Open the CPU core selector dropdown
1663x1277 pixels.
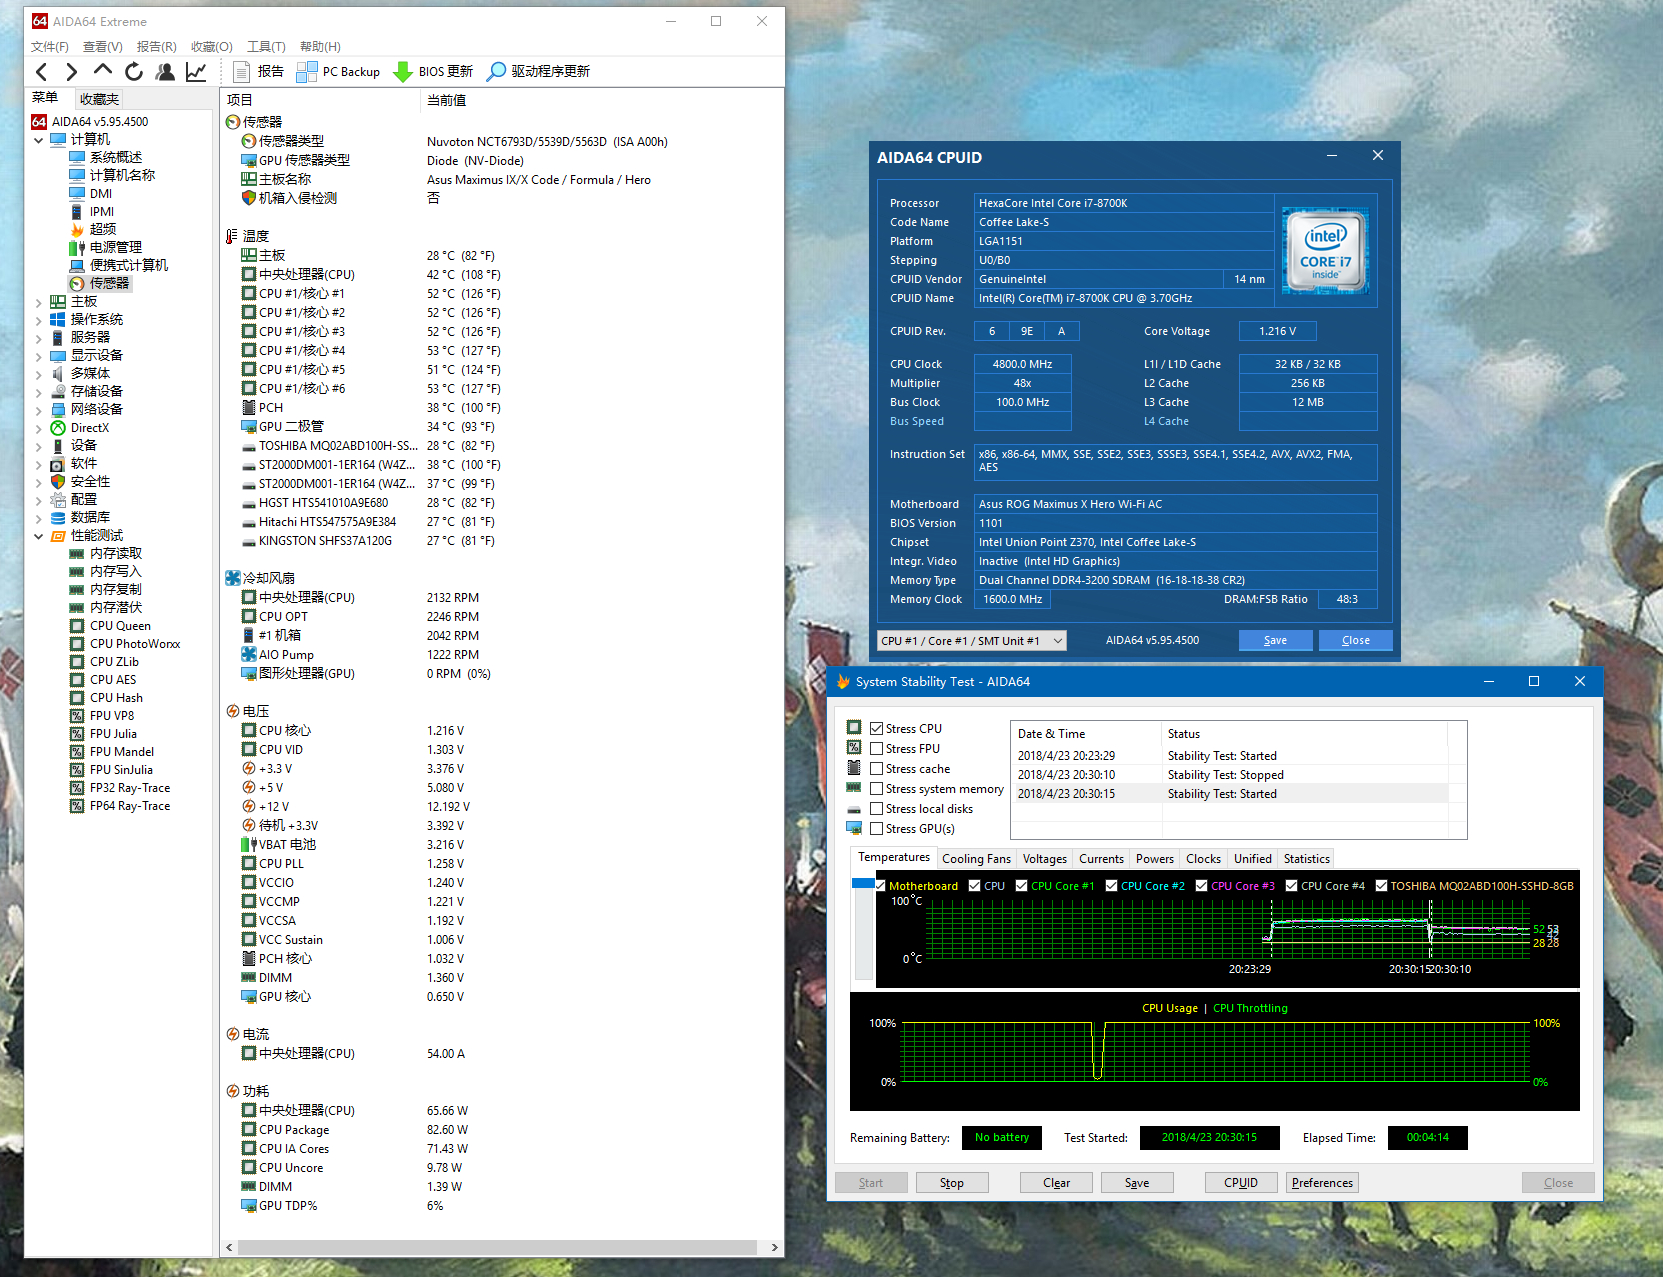click(x=972, y=641)
